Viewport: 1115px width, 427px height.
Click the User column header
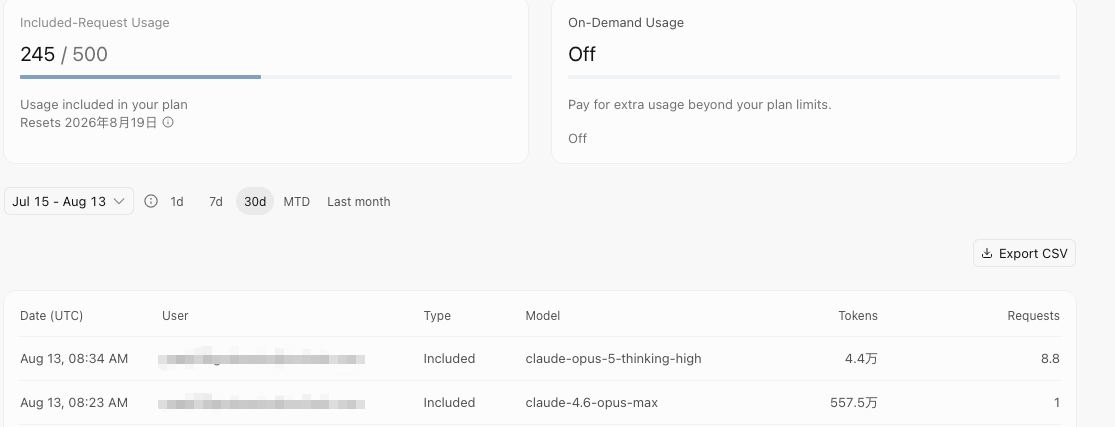(175, 315)
